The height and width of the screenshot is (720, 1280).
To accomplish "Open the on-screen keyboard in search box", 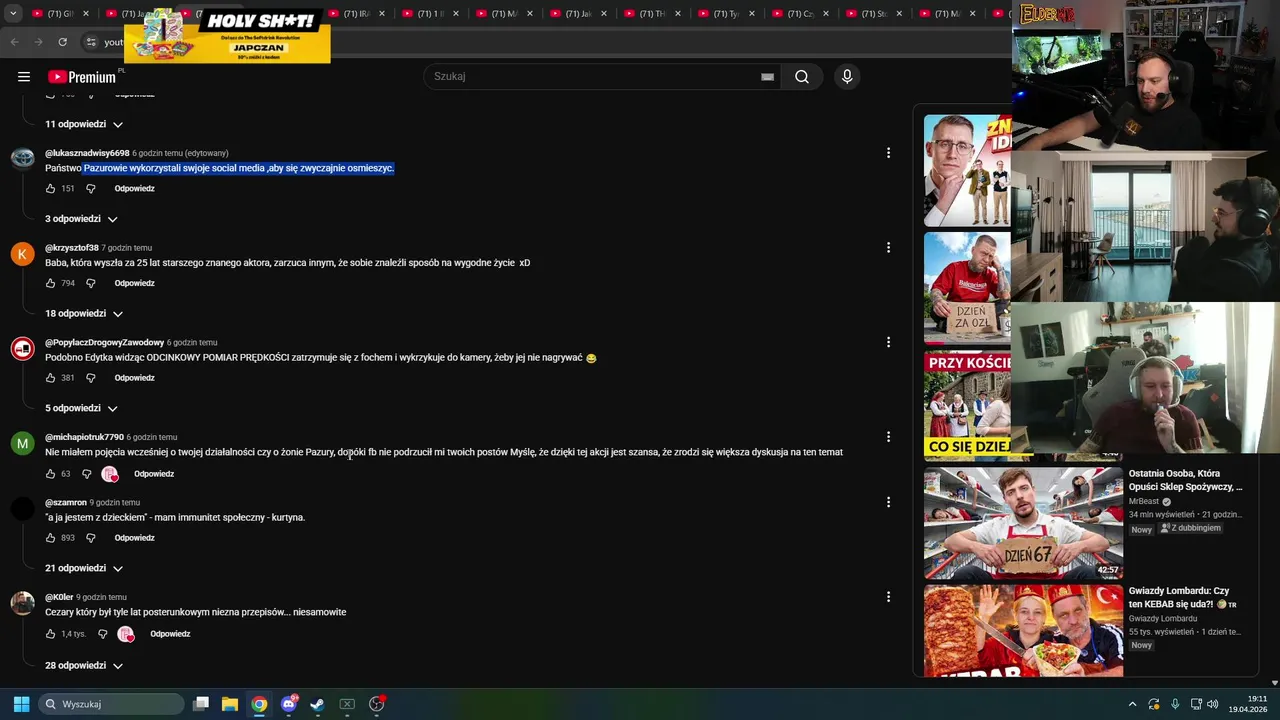I will pyautogui.click(x=767, y=77).
